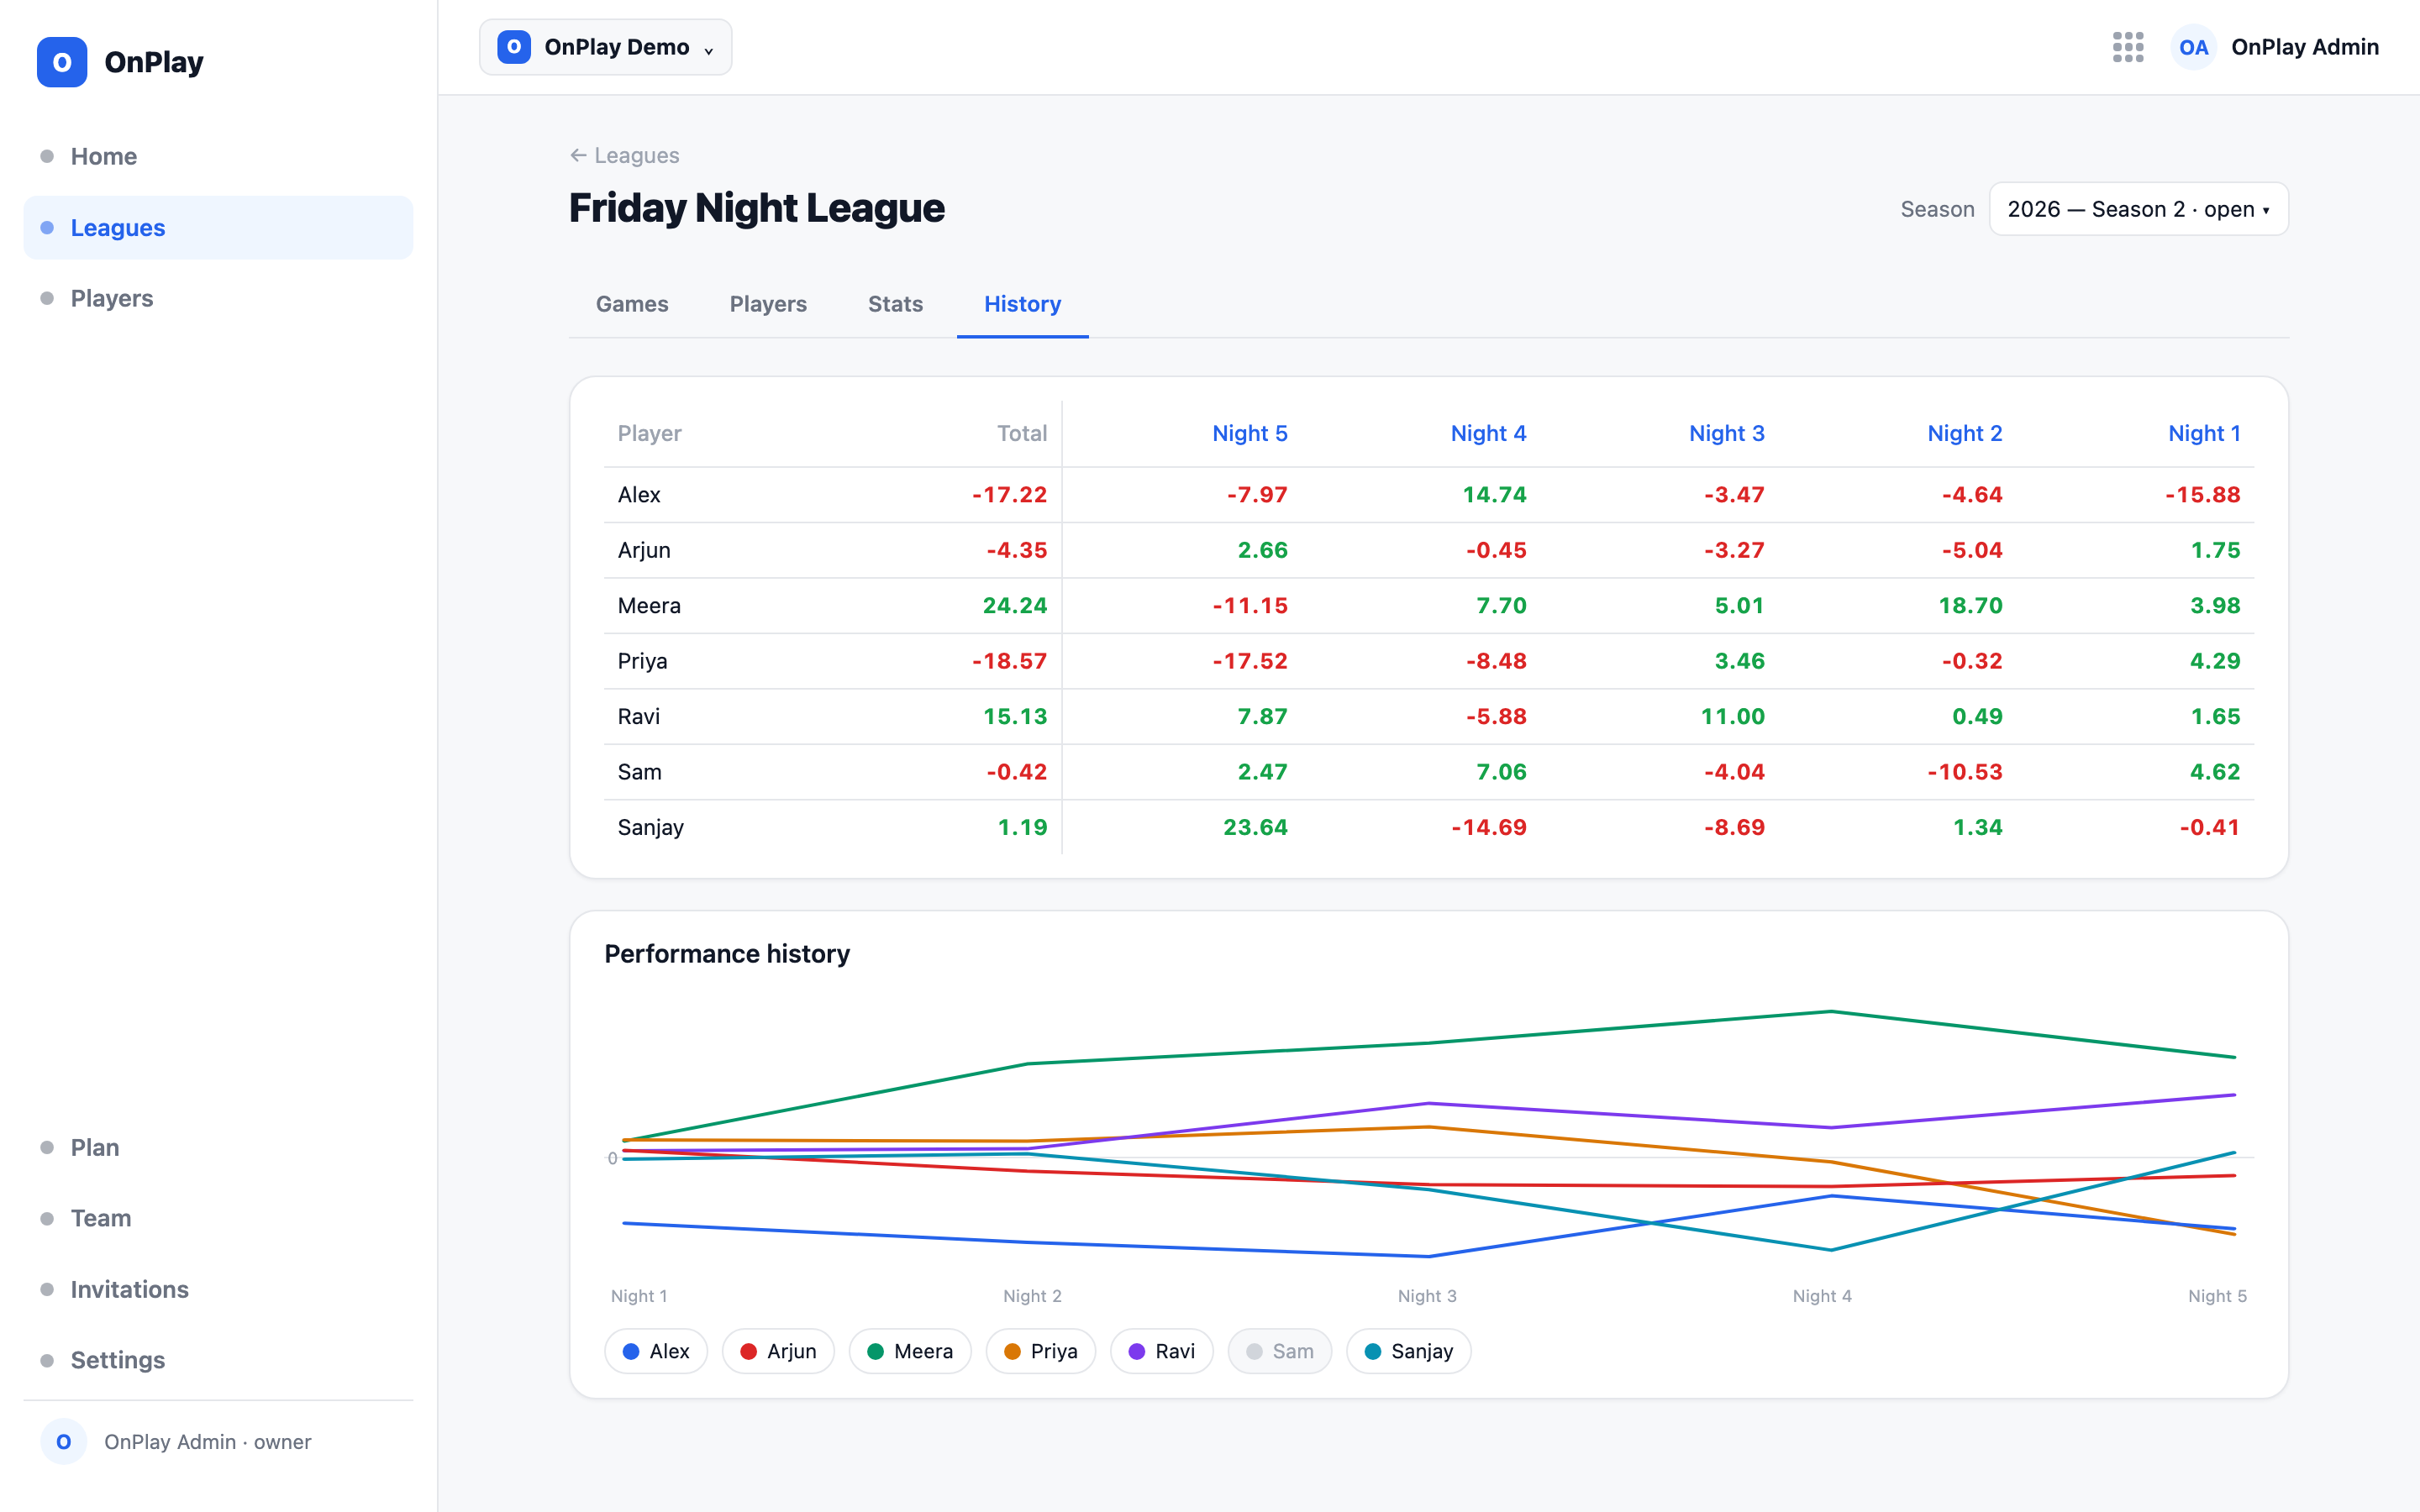
Task: Click Priya's Night 5 value -17.52
Action: 1249,661
